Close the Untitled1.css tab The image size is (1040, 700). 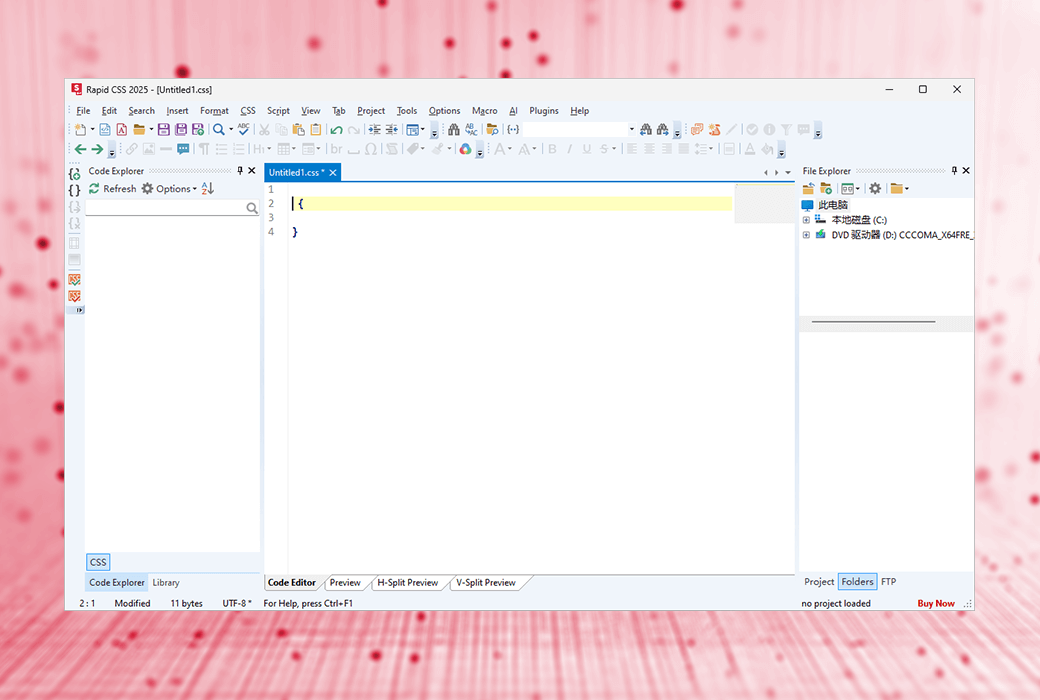tap(333, 173)
